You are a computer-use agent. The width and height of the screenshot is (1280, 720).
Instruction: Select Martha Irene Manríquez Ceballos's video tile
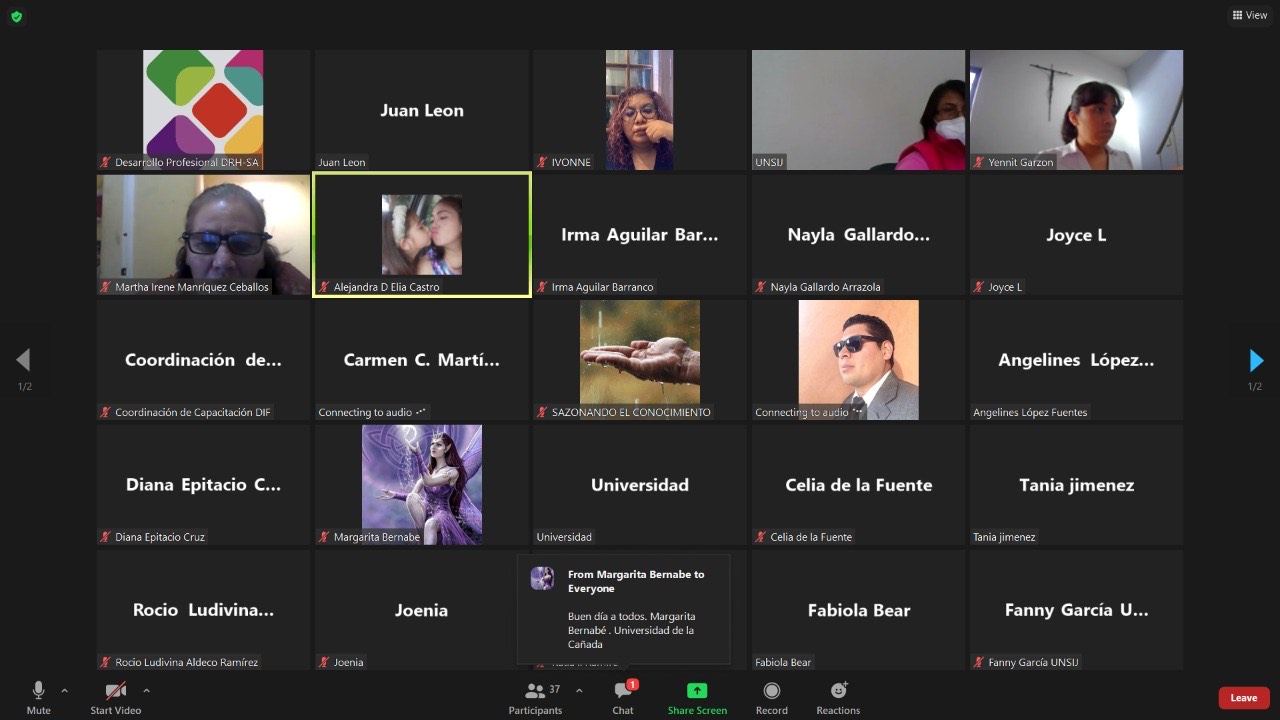tap(203, 235)
